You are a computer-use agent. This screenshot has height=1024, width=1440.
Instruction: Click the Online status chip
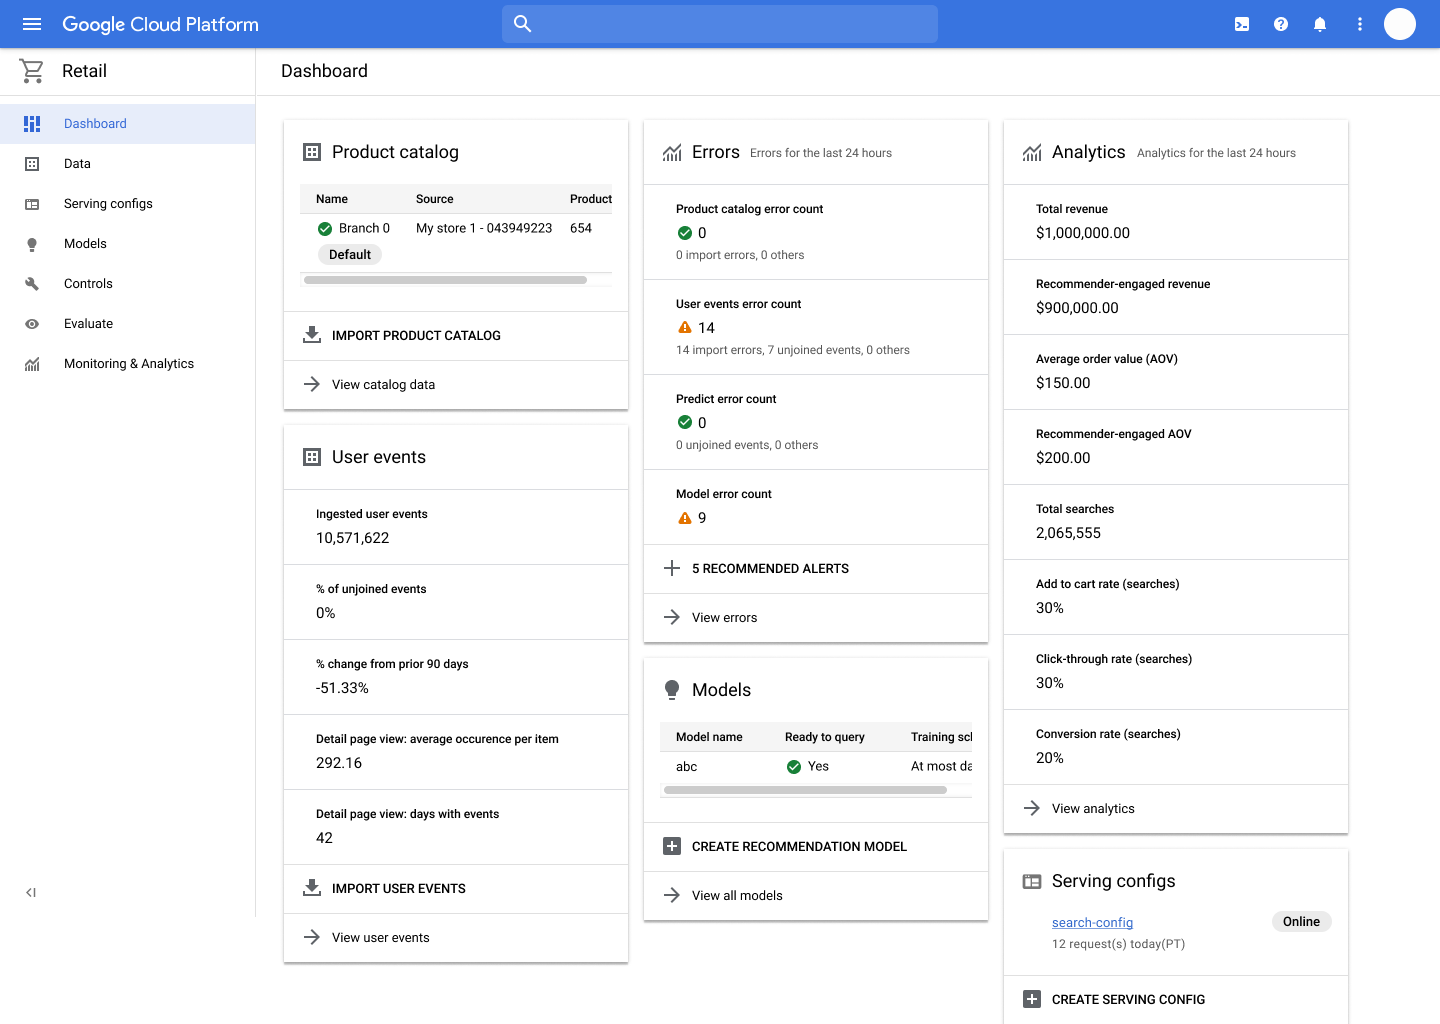coord(1301,922)
